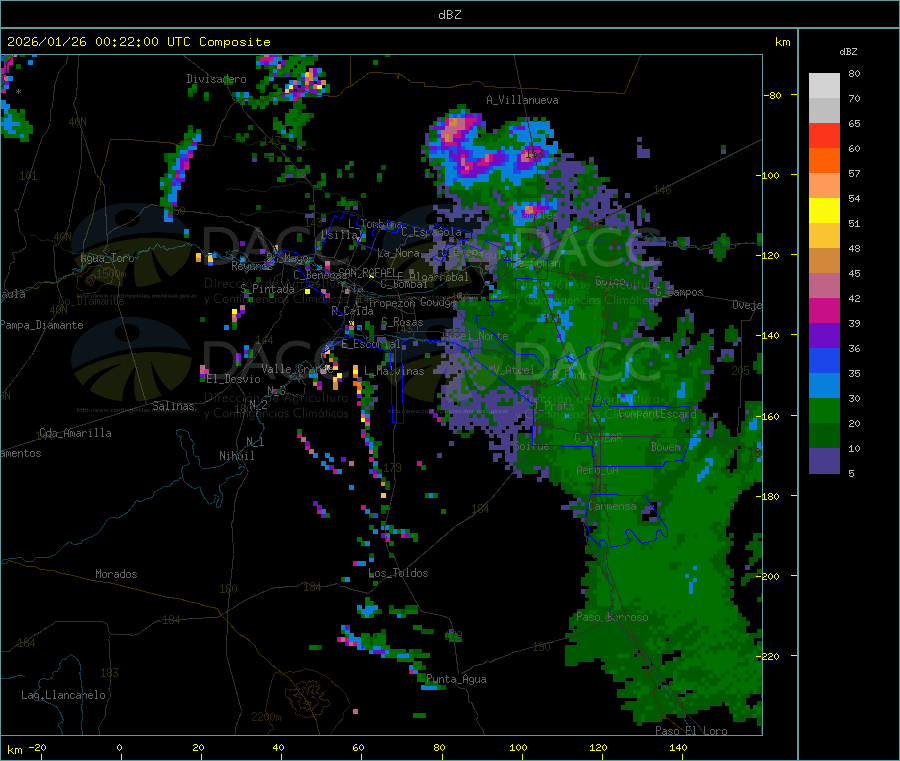
Task: Click the Salinas map label
Action: (173, 406)
